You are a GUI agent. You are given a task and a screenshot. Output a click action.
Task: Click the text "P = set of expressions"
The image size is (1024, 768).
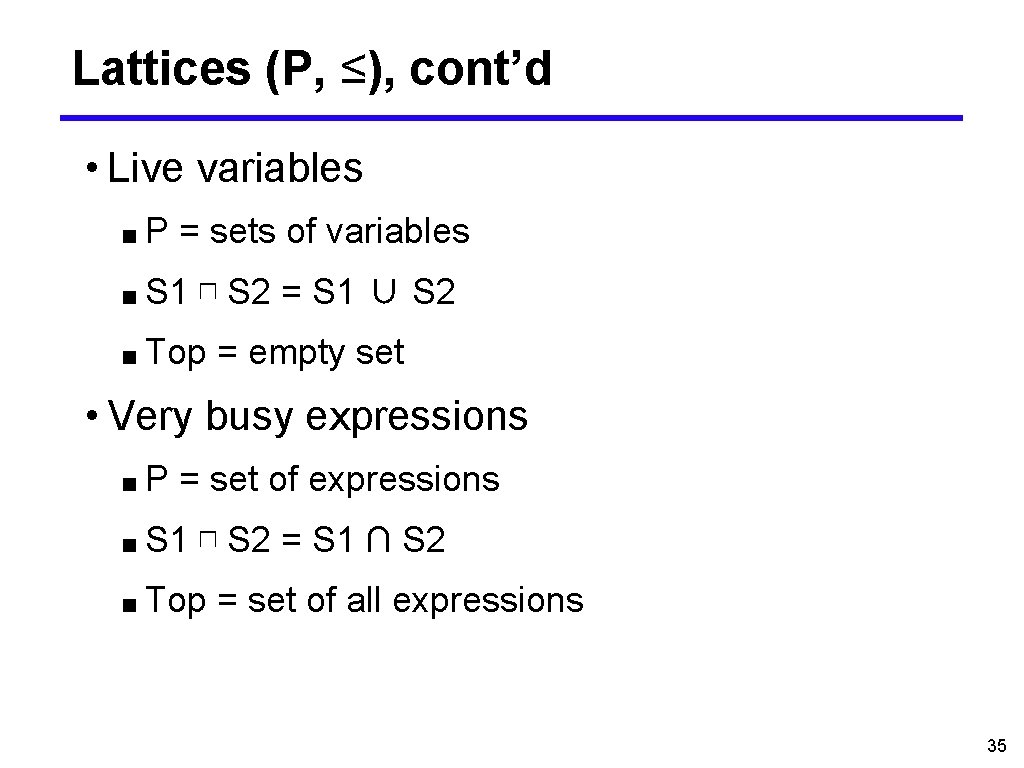(x=322, y=479)
